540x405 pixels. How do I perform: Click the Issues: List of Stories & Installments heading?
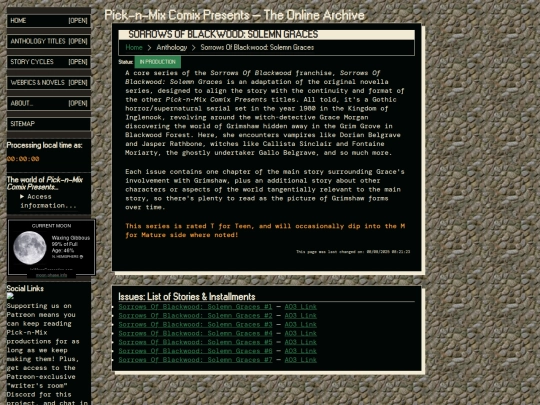(x=187, y=297)
